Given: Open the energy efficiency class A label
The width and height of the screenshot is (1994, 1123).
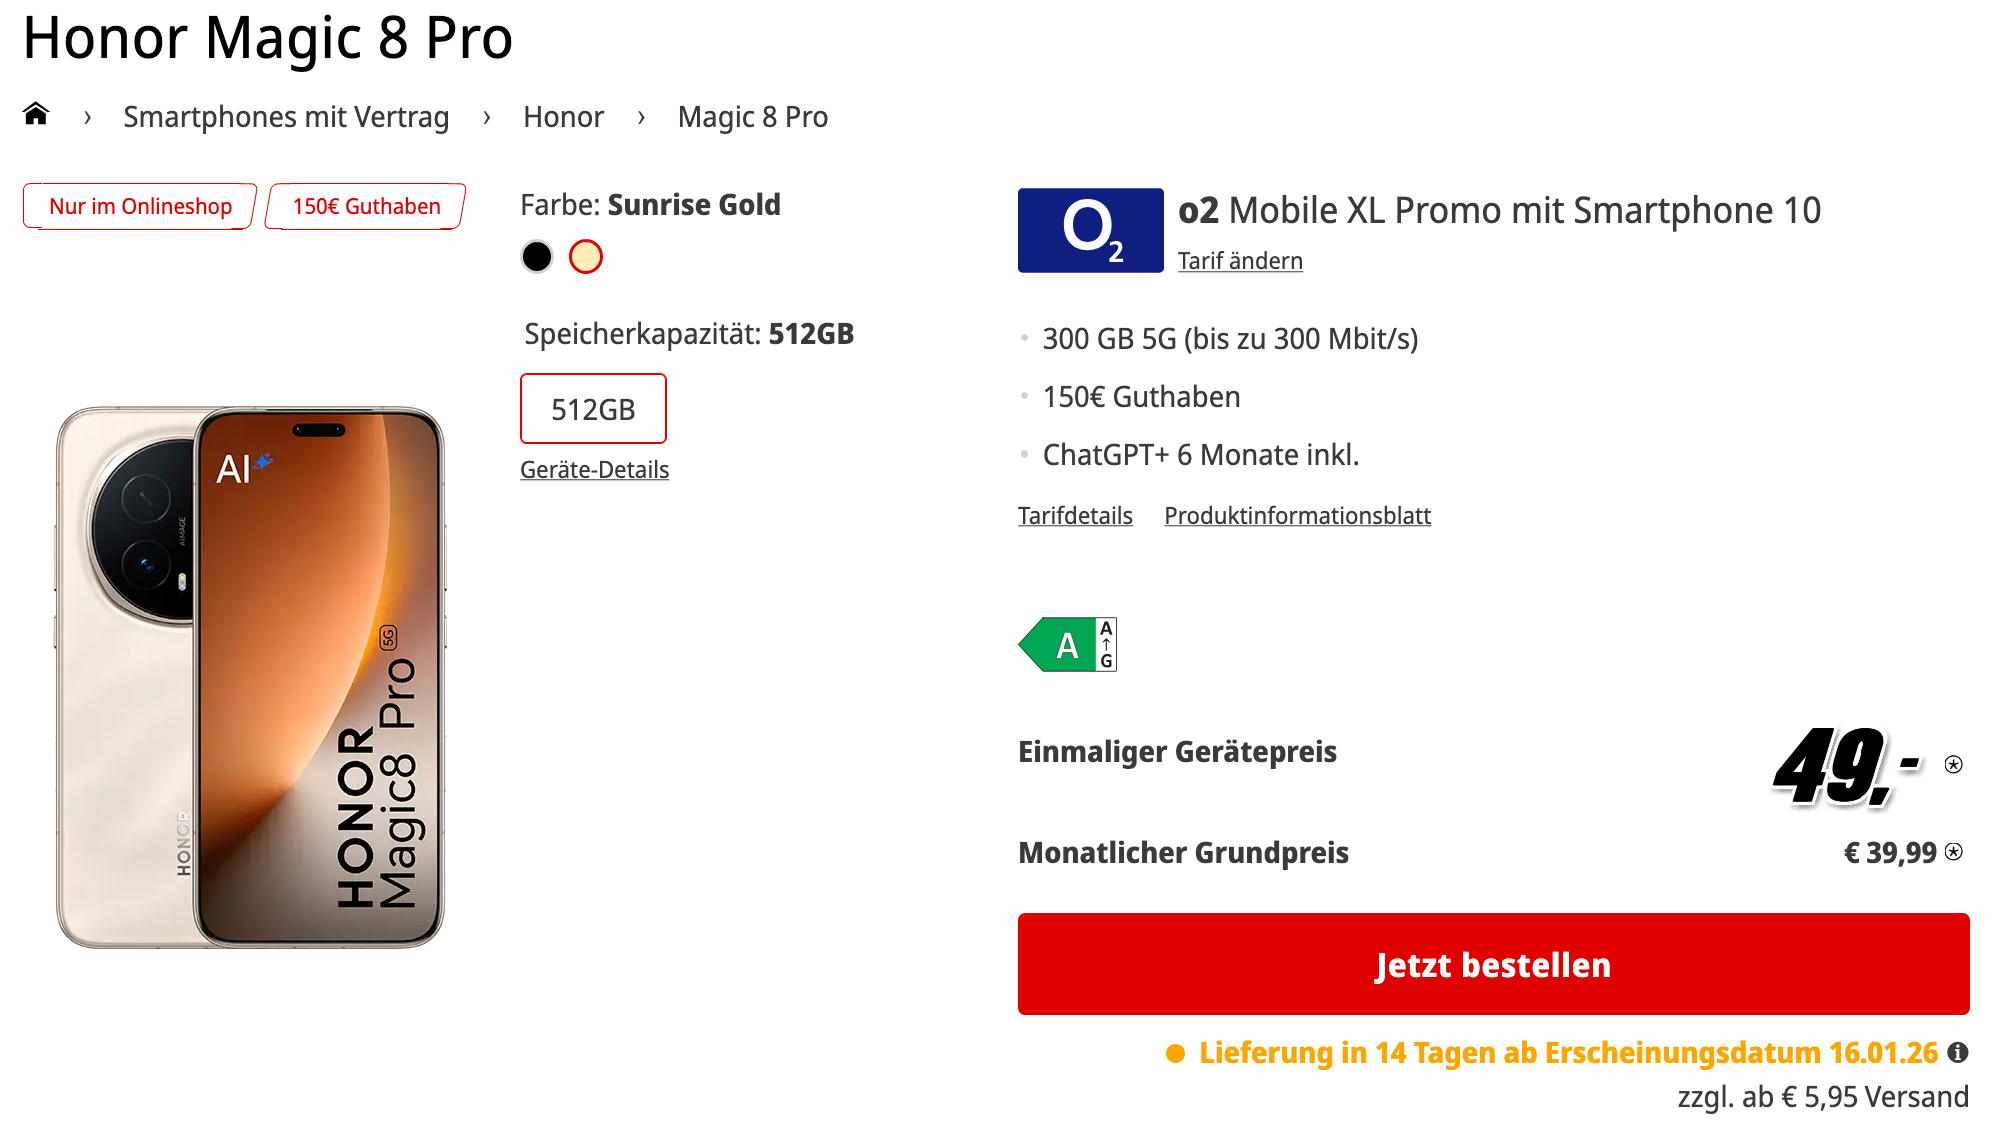Looking at the screenshot, I should pyautogui.click(x=1068, y=645).
